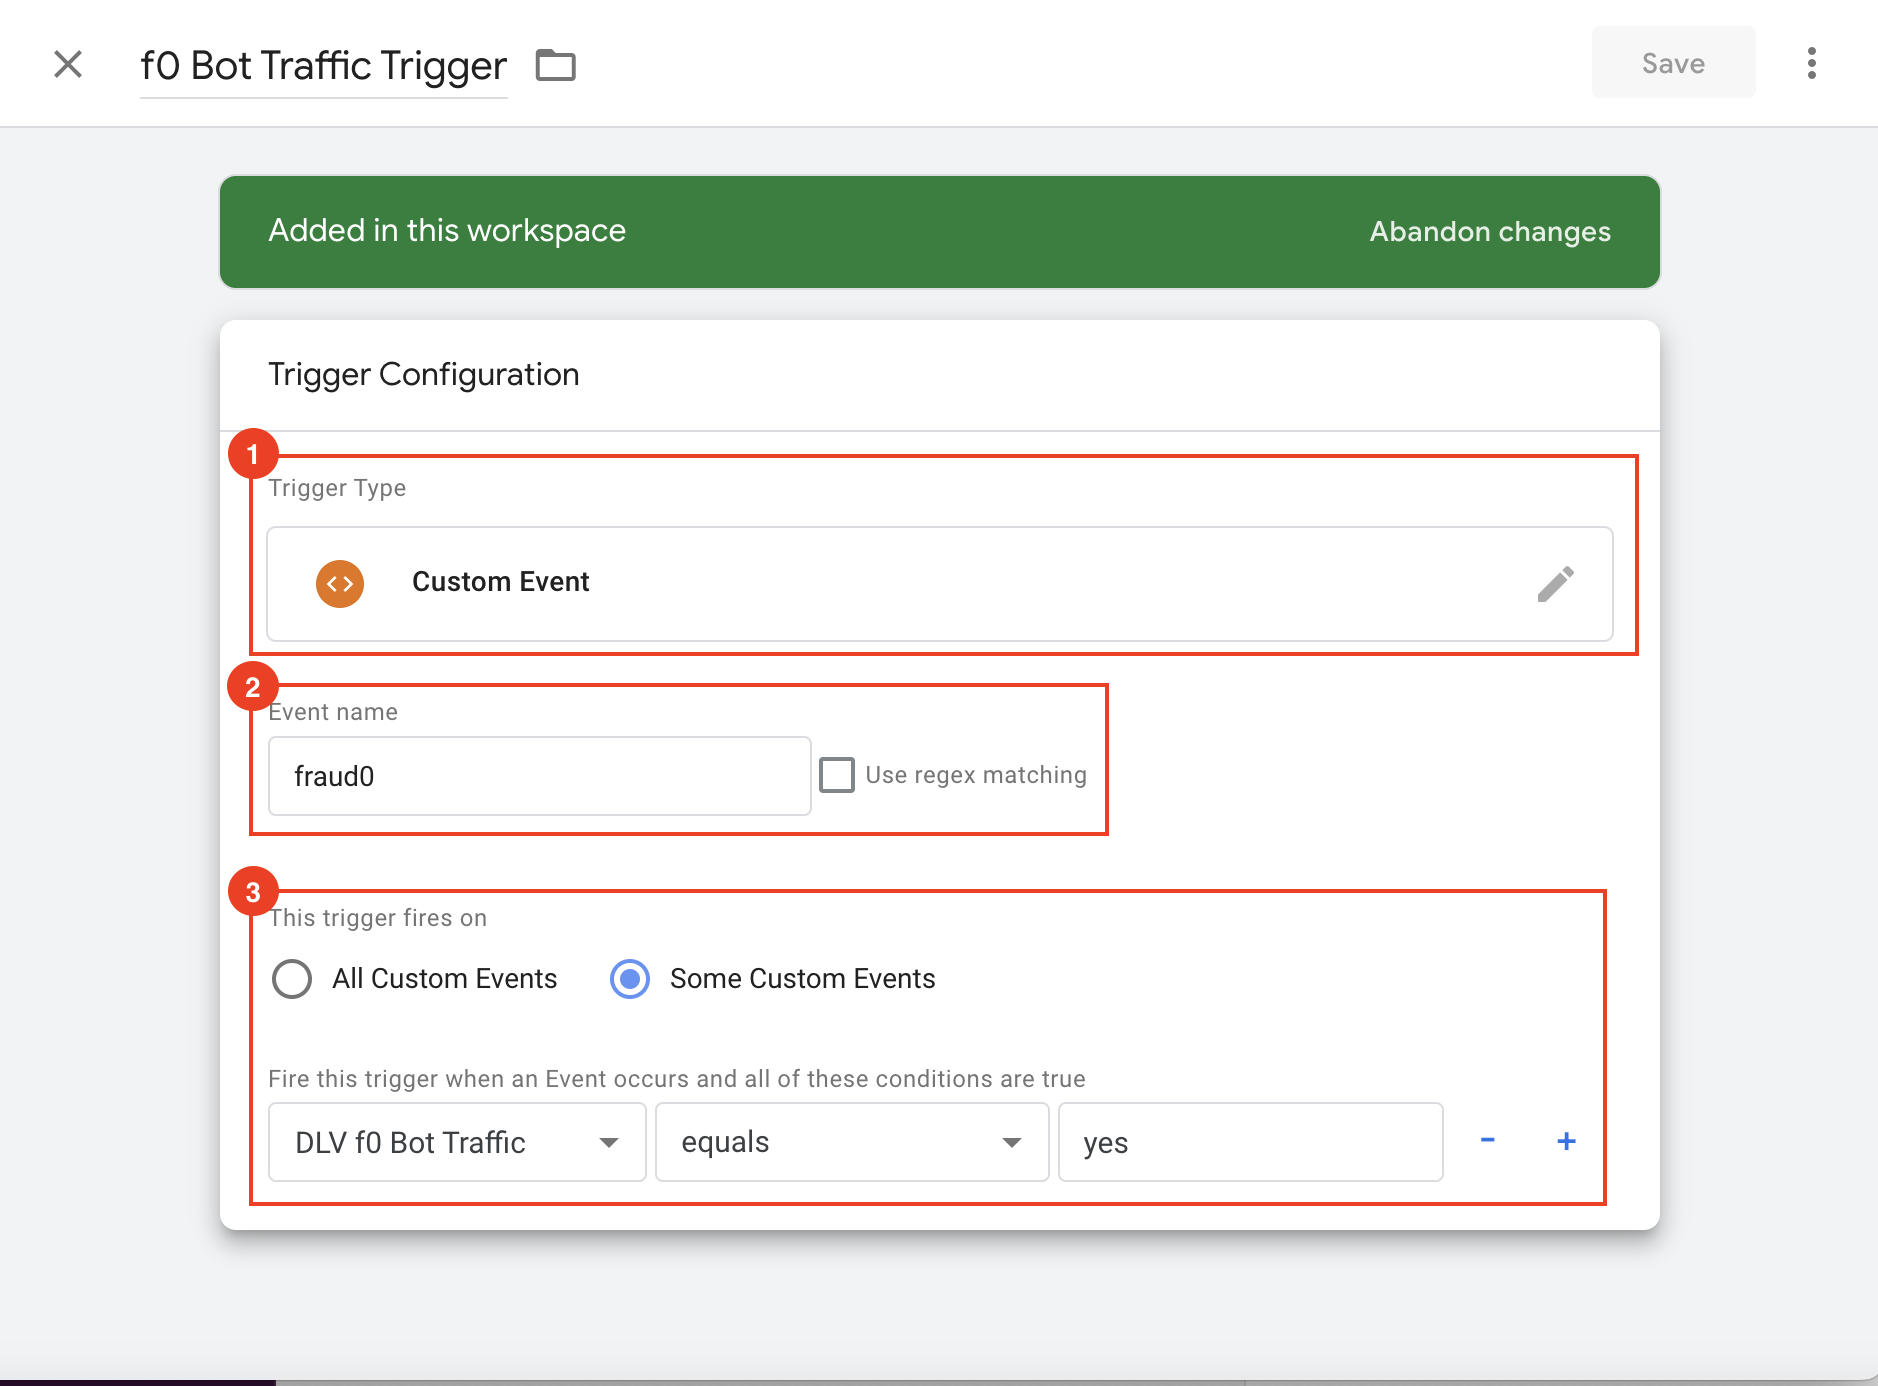Enable the Use regex matching checkbox

click(x=837, y=775)
